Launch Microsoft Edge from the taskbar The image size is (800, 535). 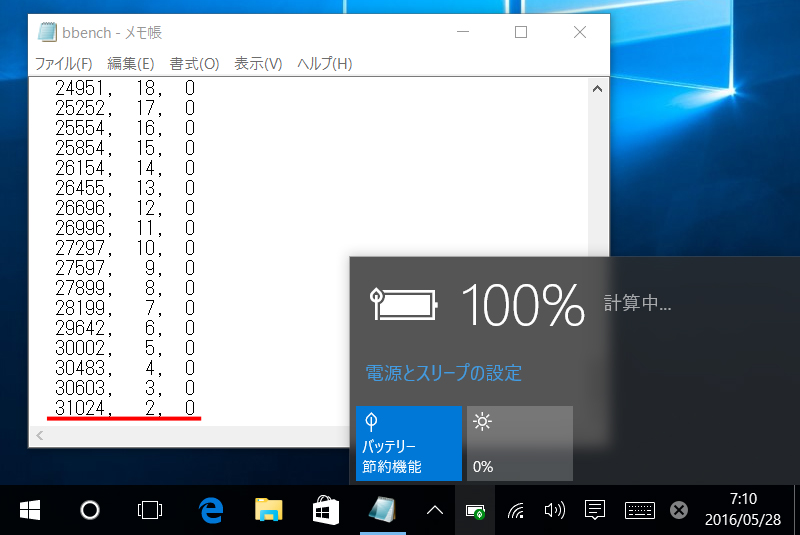(209, 511)
